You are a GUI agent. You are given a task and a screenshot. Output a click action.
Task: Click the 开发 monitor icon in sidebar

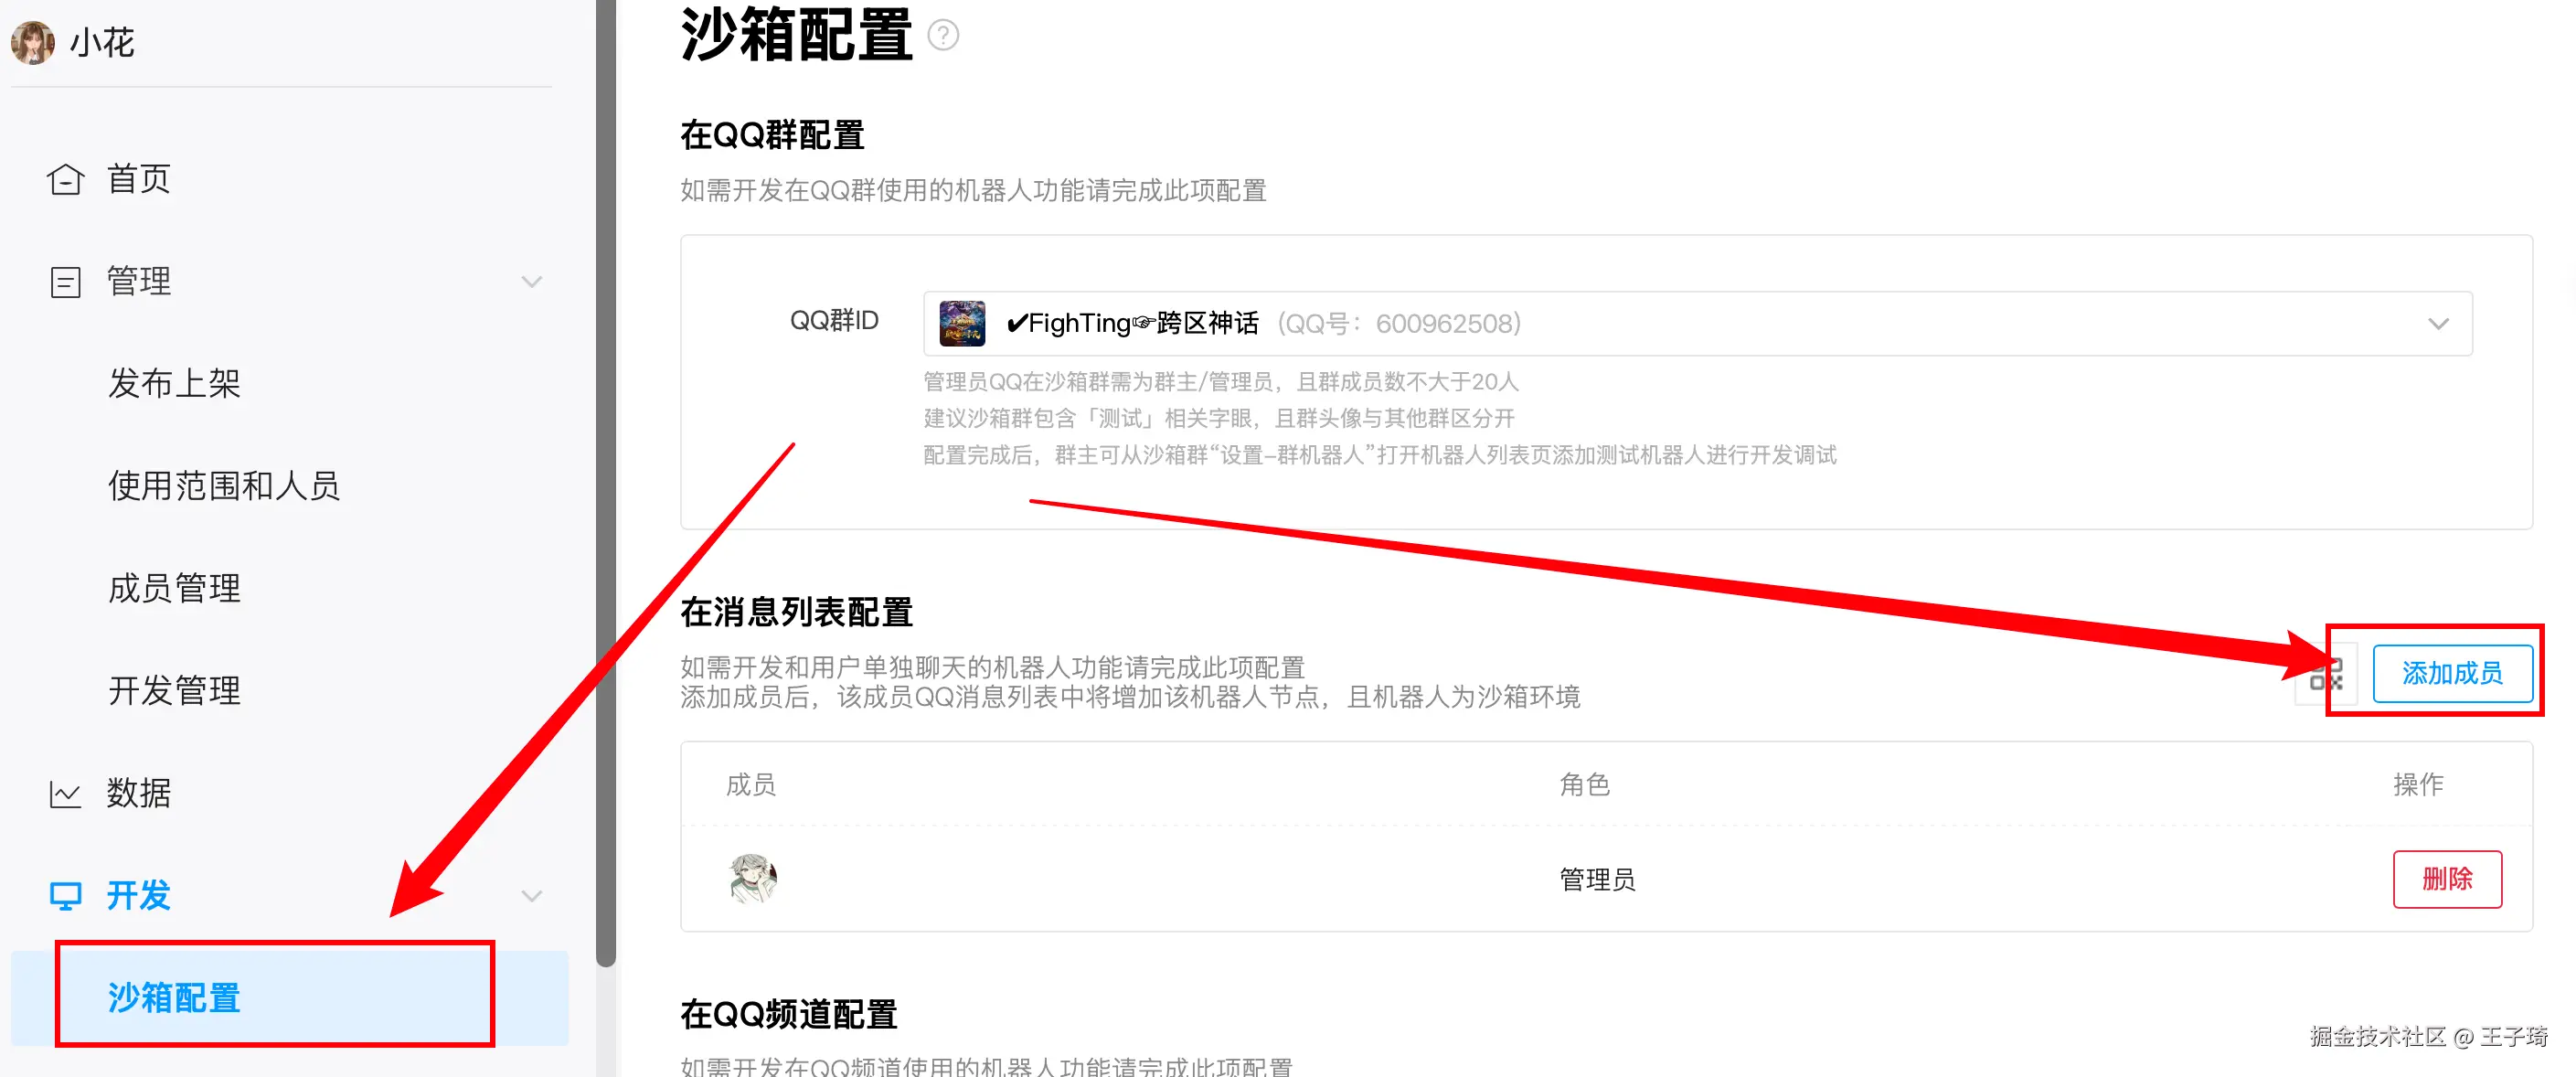(x=65, y=896)
